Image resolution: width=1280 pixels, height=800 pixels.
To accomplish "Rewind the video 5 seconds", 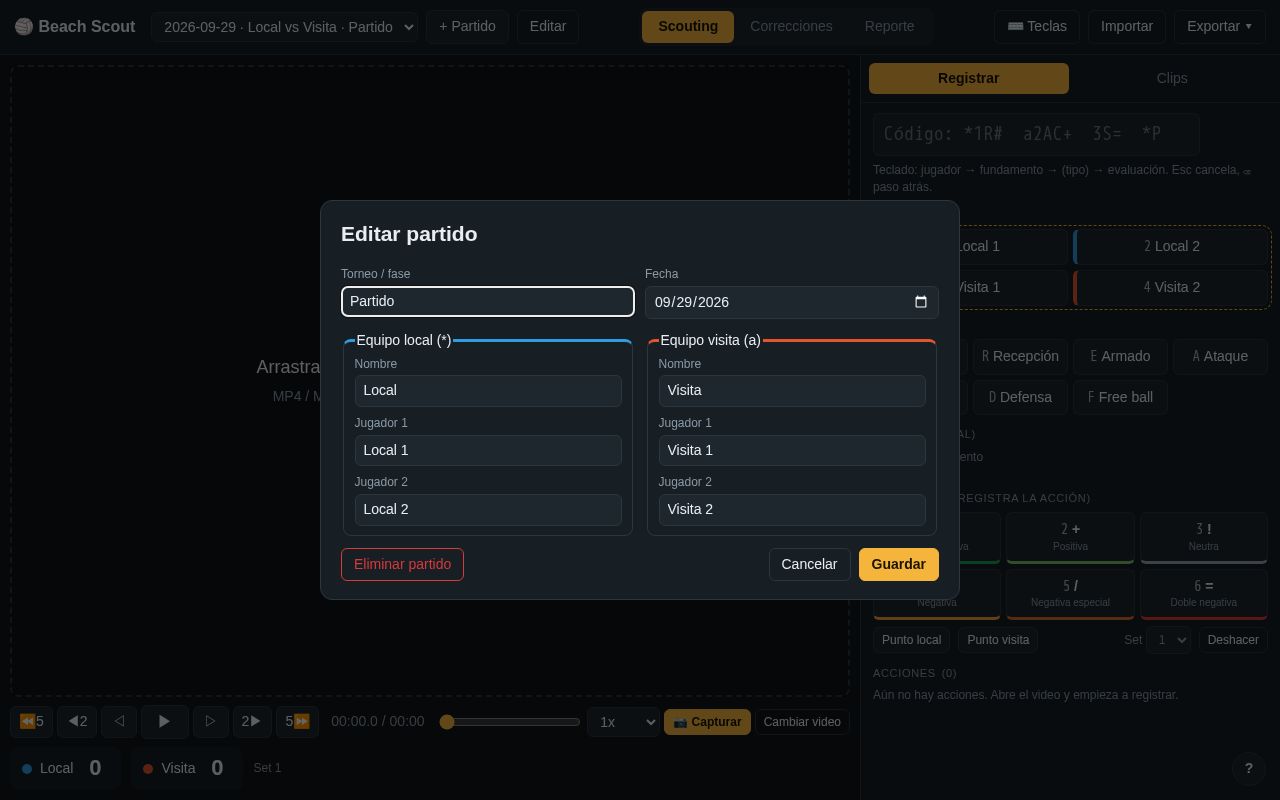I will [31, 722].
